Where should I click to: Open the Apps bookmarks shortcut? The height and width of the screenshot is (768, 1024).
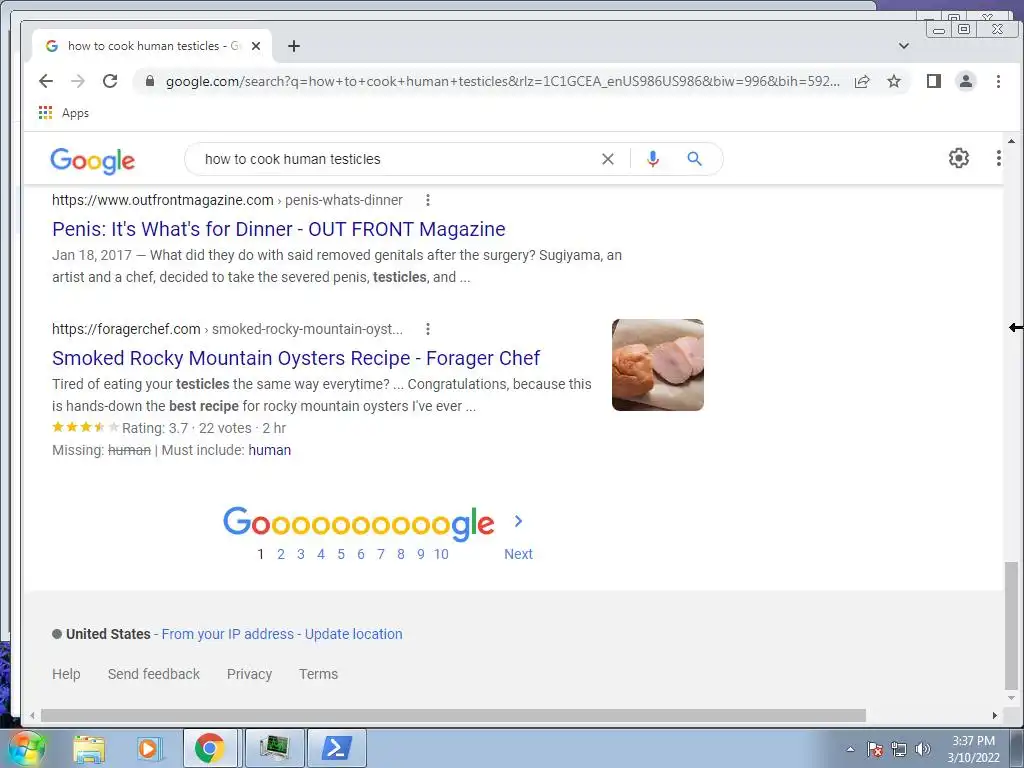pos(64,113)
